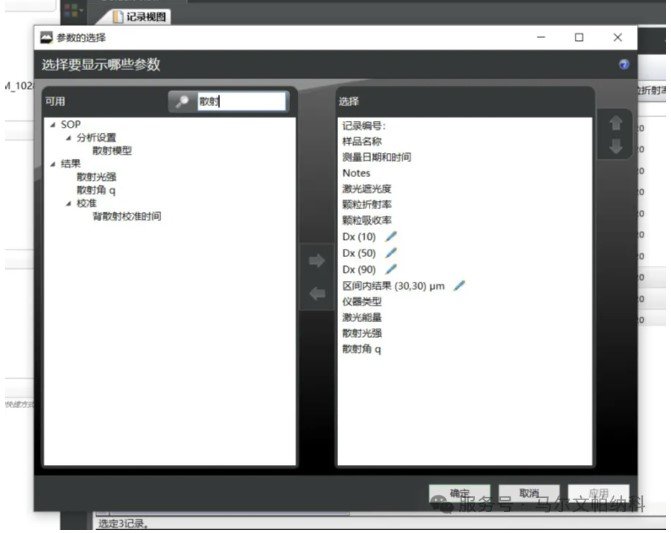Viewport: 671px width, 533px height.
Task: Click the magnifier search icon
Action: click(182, 101)
